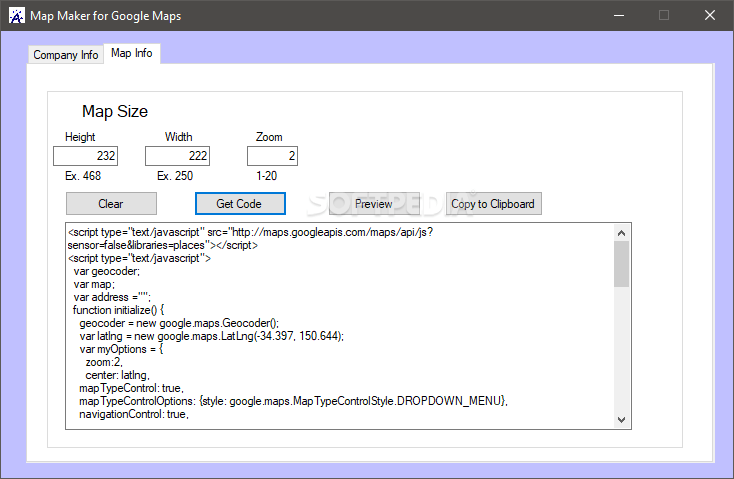Click the 'zoom:2,' code line
This screenshot has height=479, width=734.
[x=104, y=362]
